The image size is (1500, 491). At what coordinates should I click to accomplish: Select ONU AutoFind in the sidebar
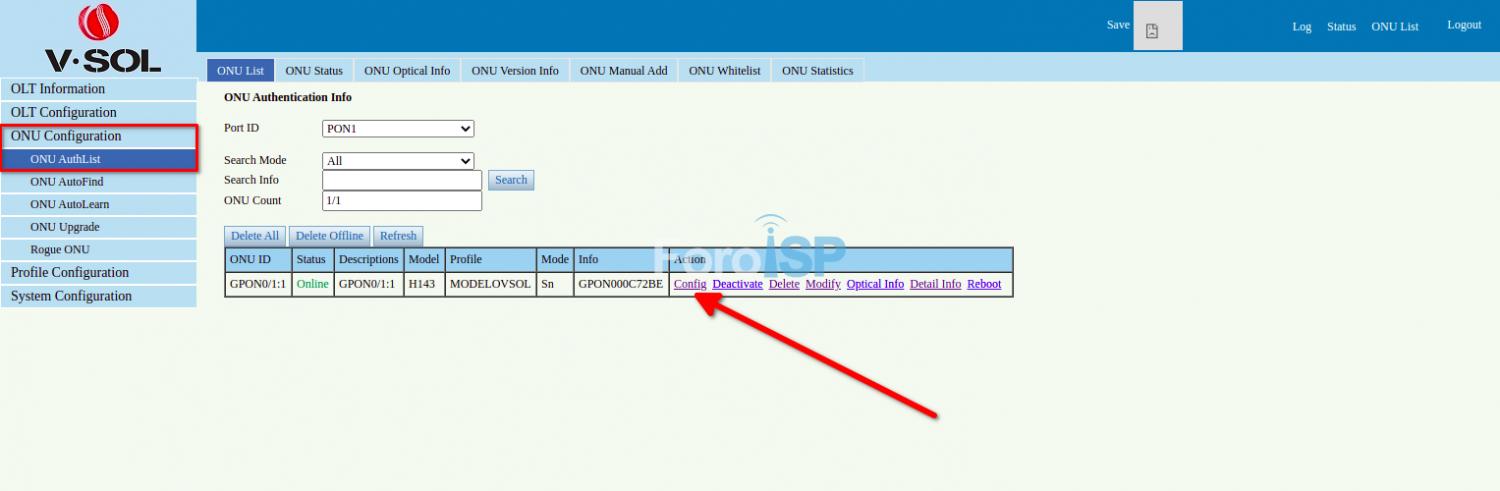click(x=67, y=182)
